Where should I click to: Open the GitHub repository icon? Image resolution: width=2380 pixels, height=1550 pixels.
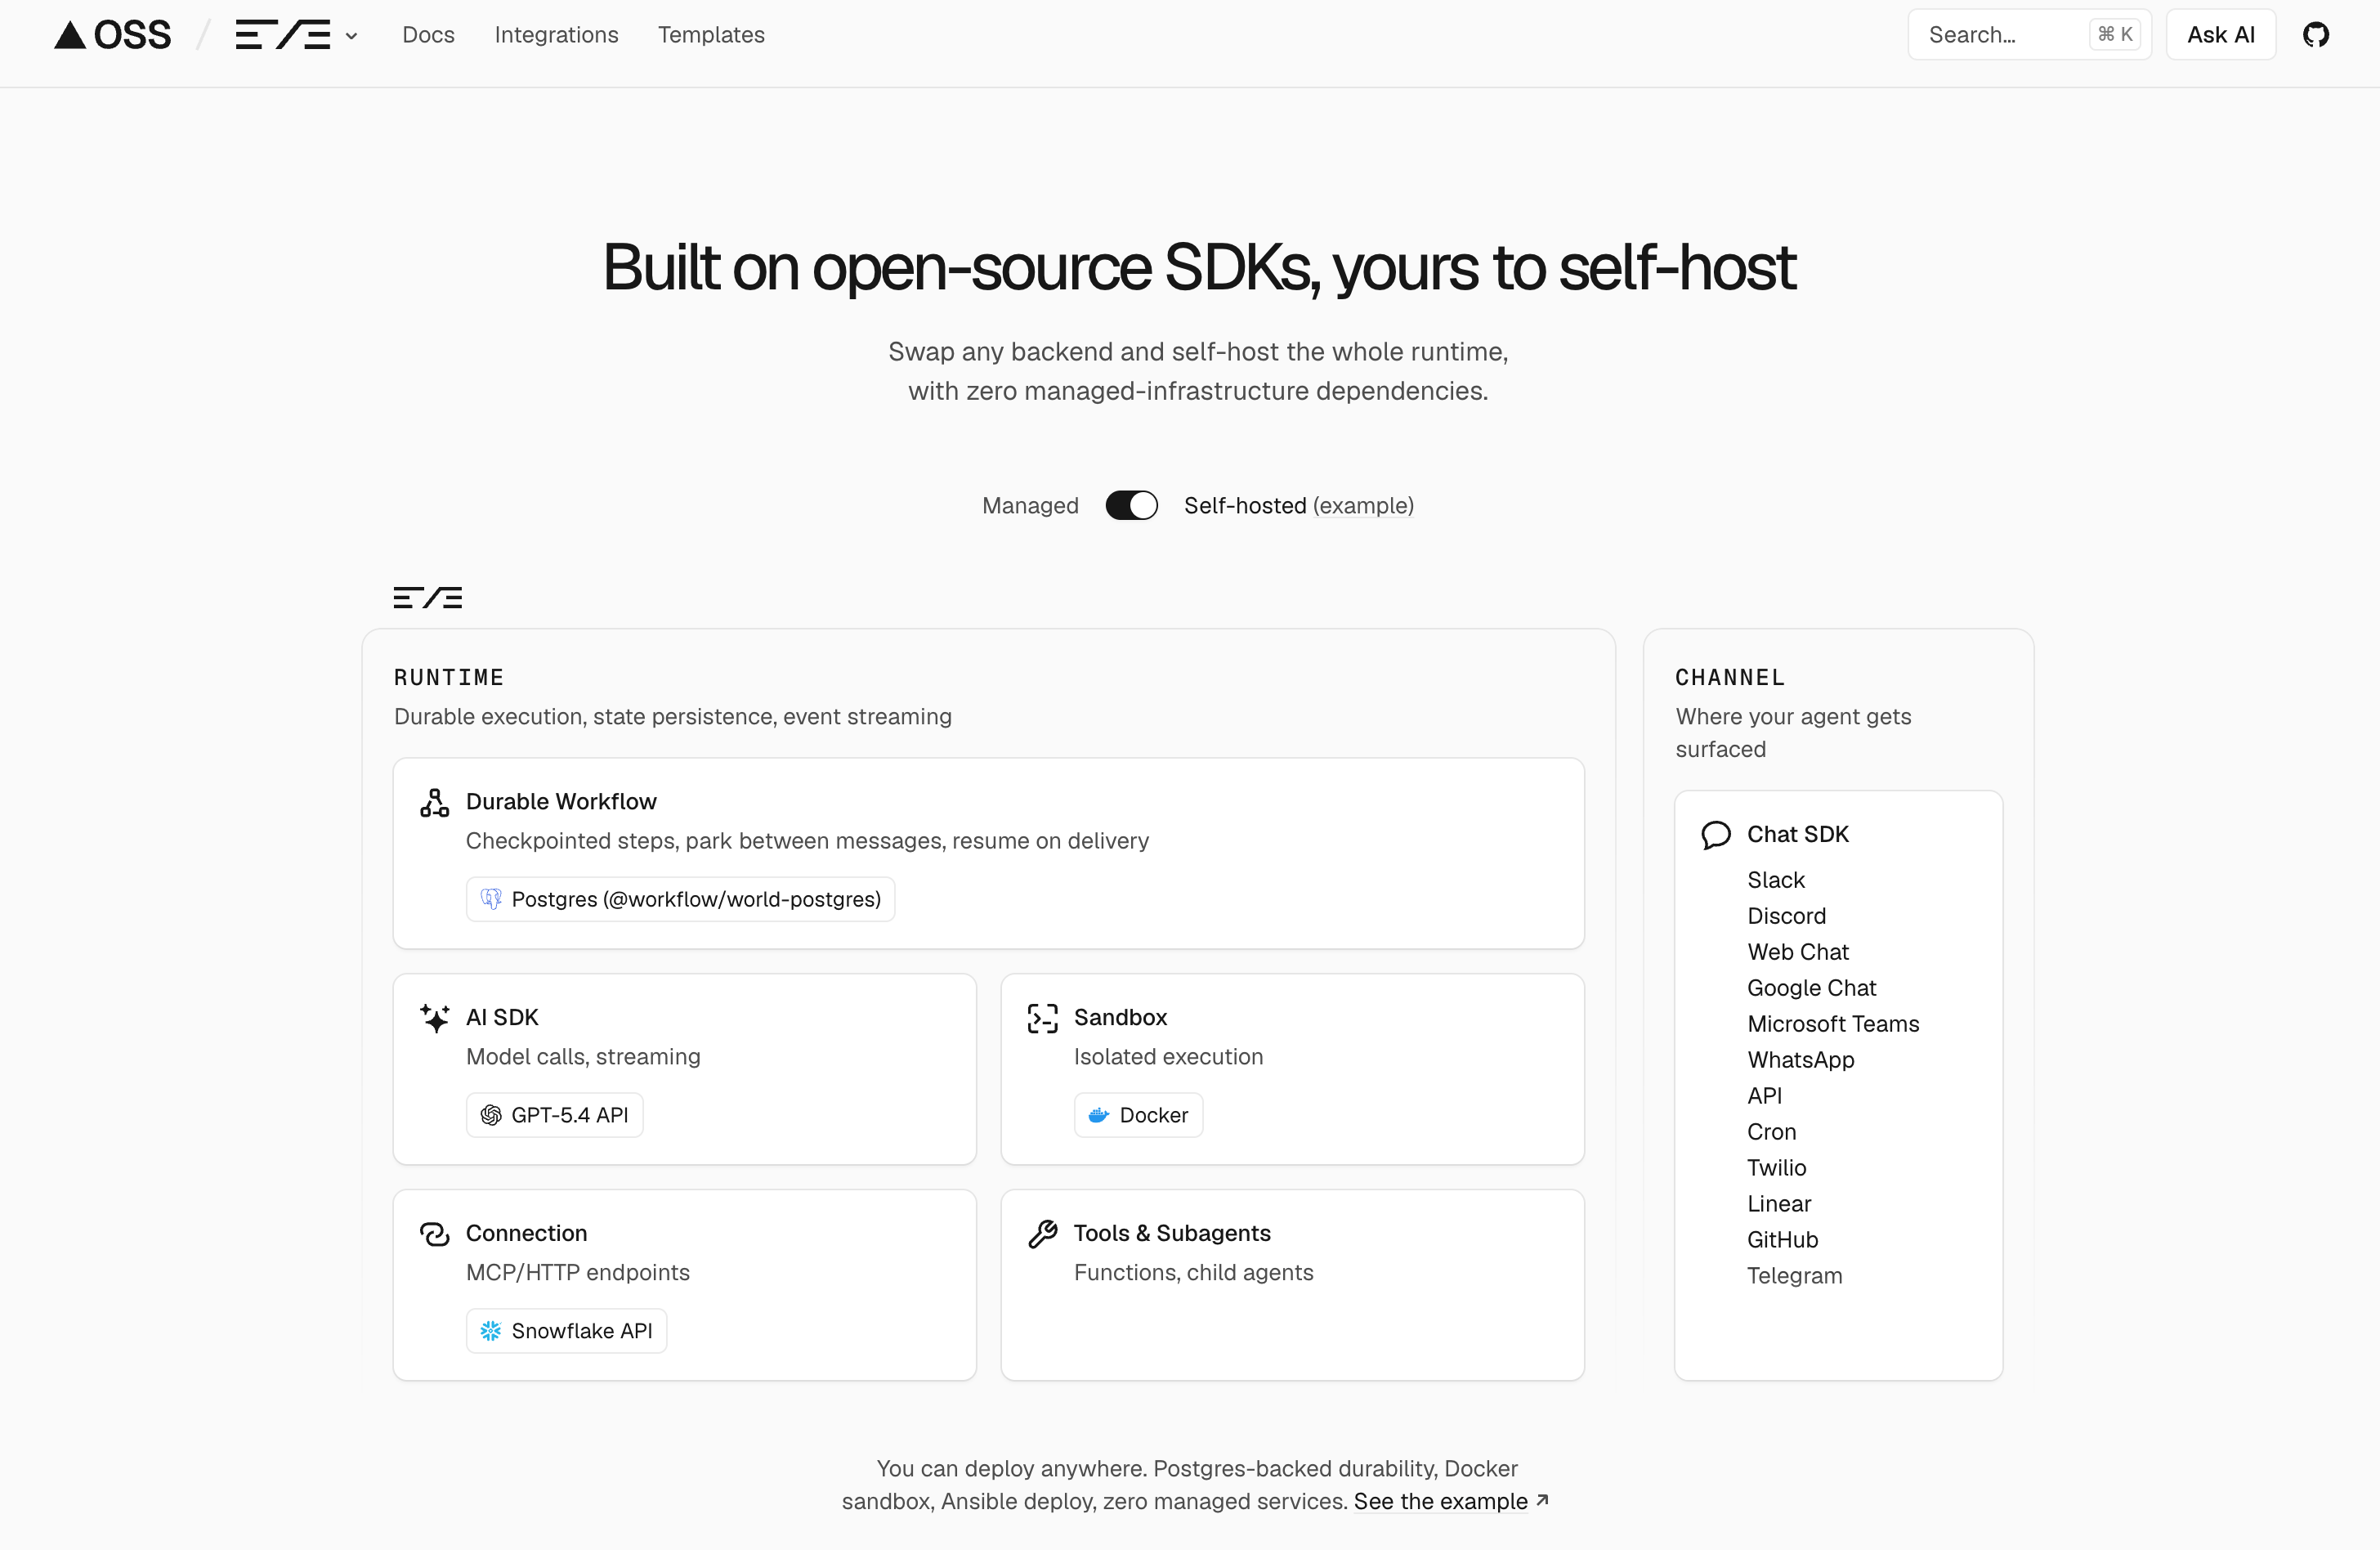pyautogui.click(x=2316, y=35)
